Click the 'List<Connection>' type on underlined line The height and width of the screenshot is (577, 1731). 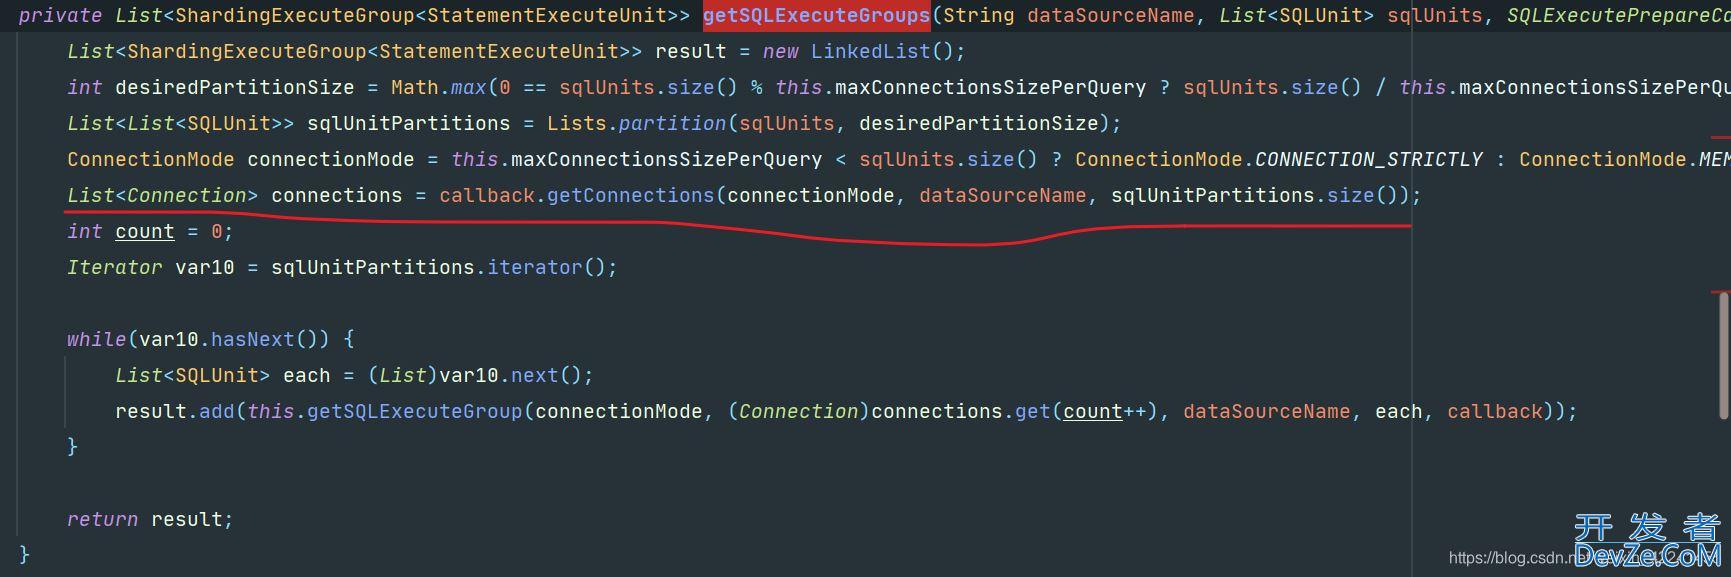point(162,195)
